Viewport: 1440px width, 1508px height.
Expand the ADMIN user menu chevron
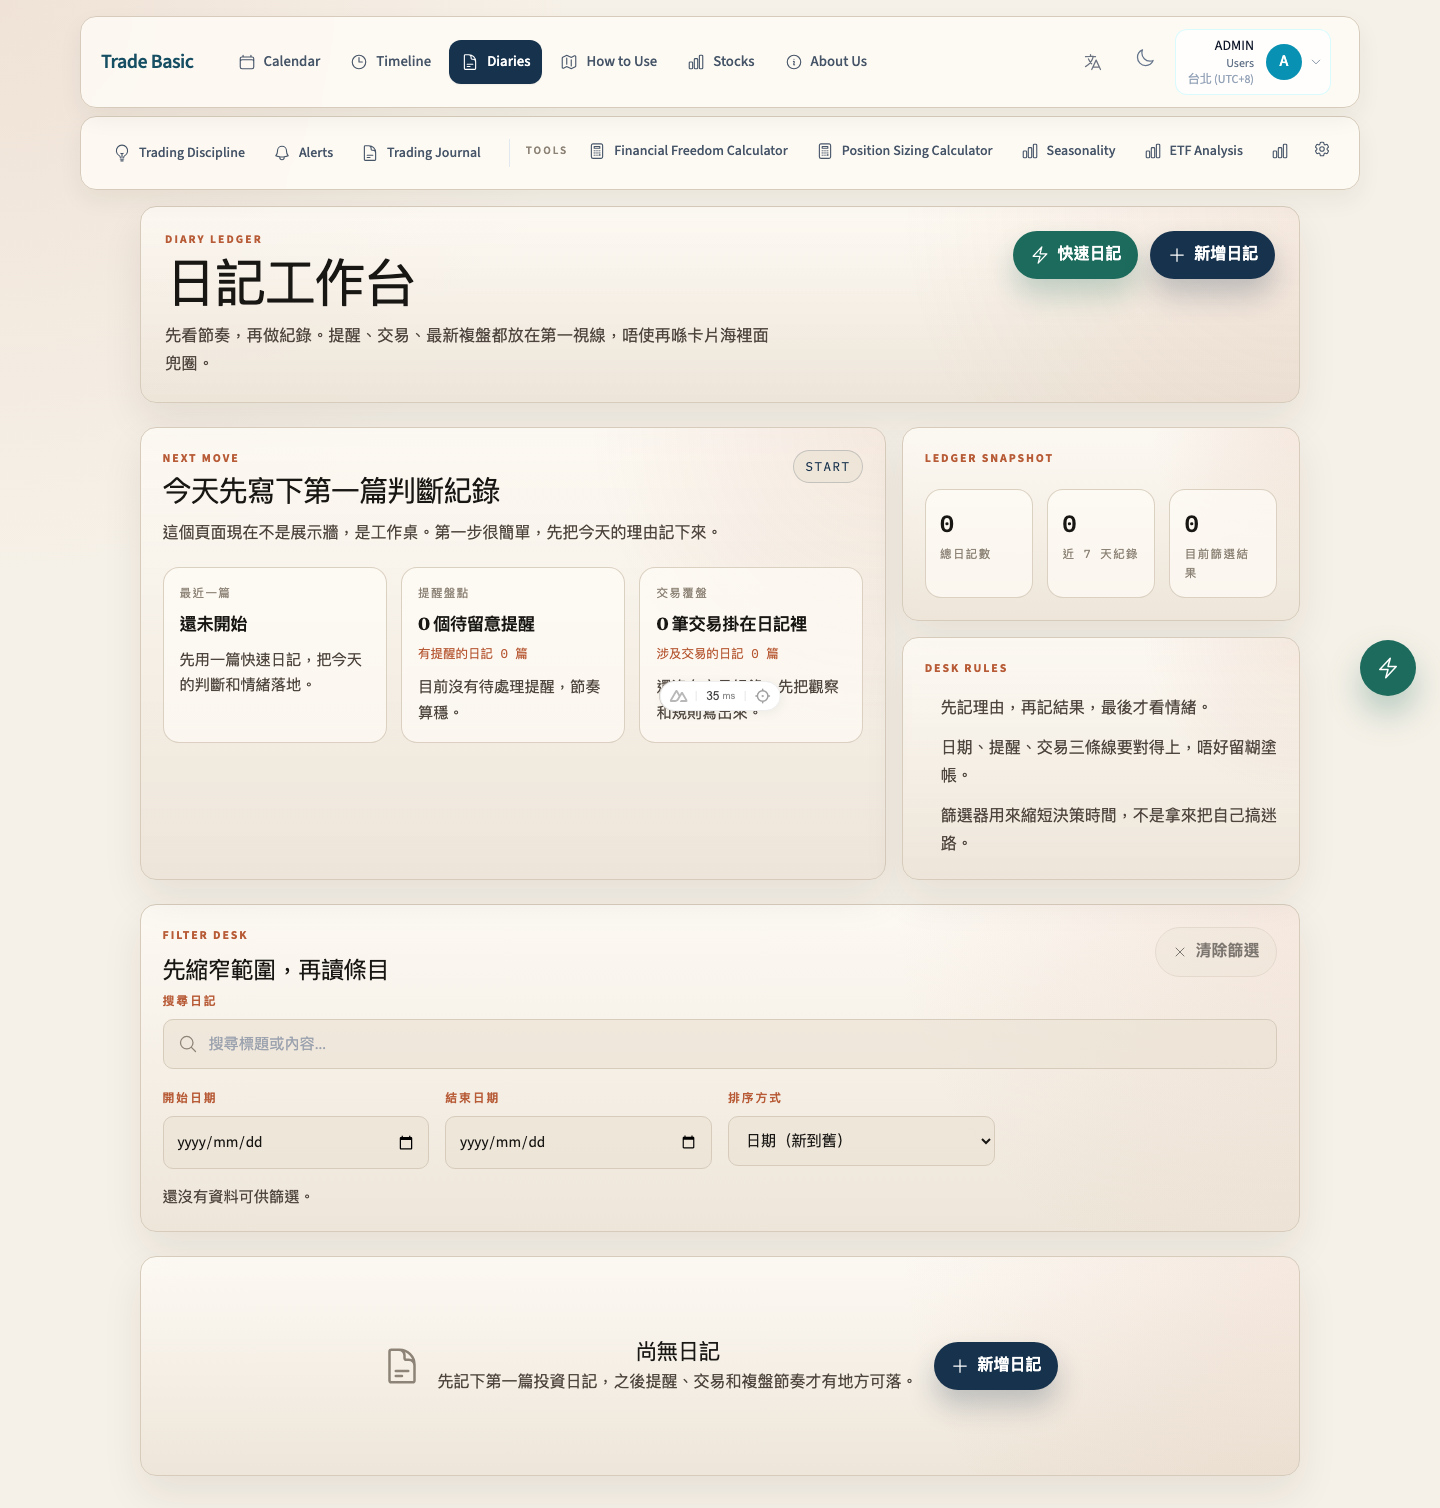1316,62
